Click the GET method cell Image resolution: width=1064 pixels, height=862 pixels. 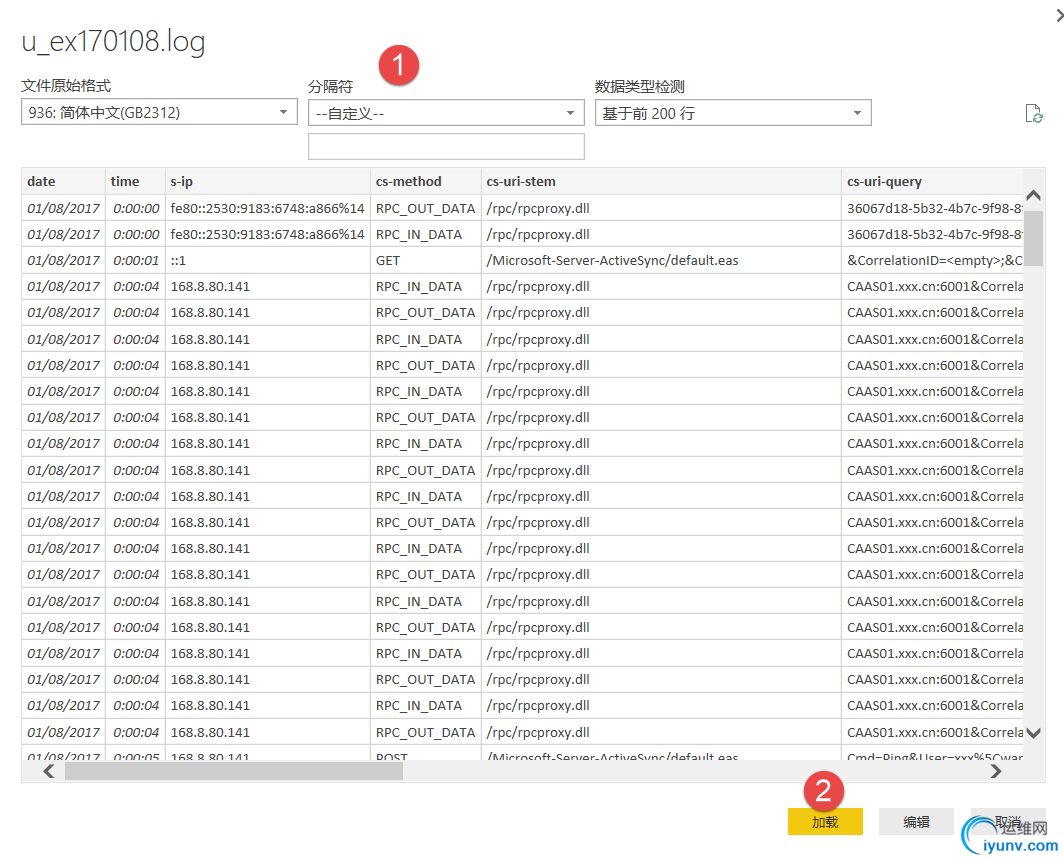pos(425,261)
